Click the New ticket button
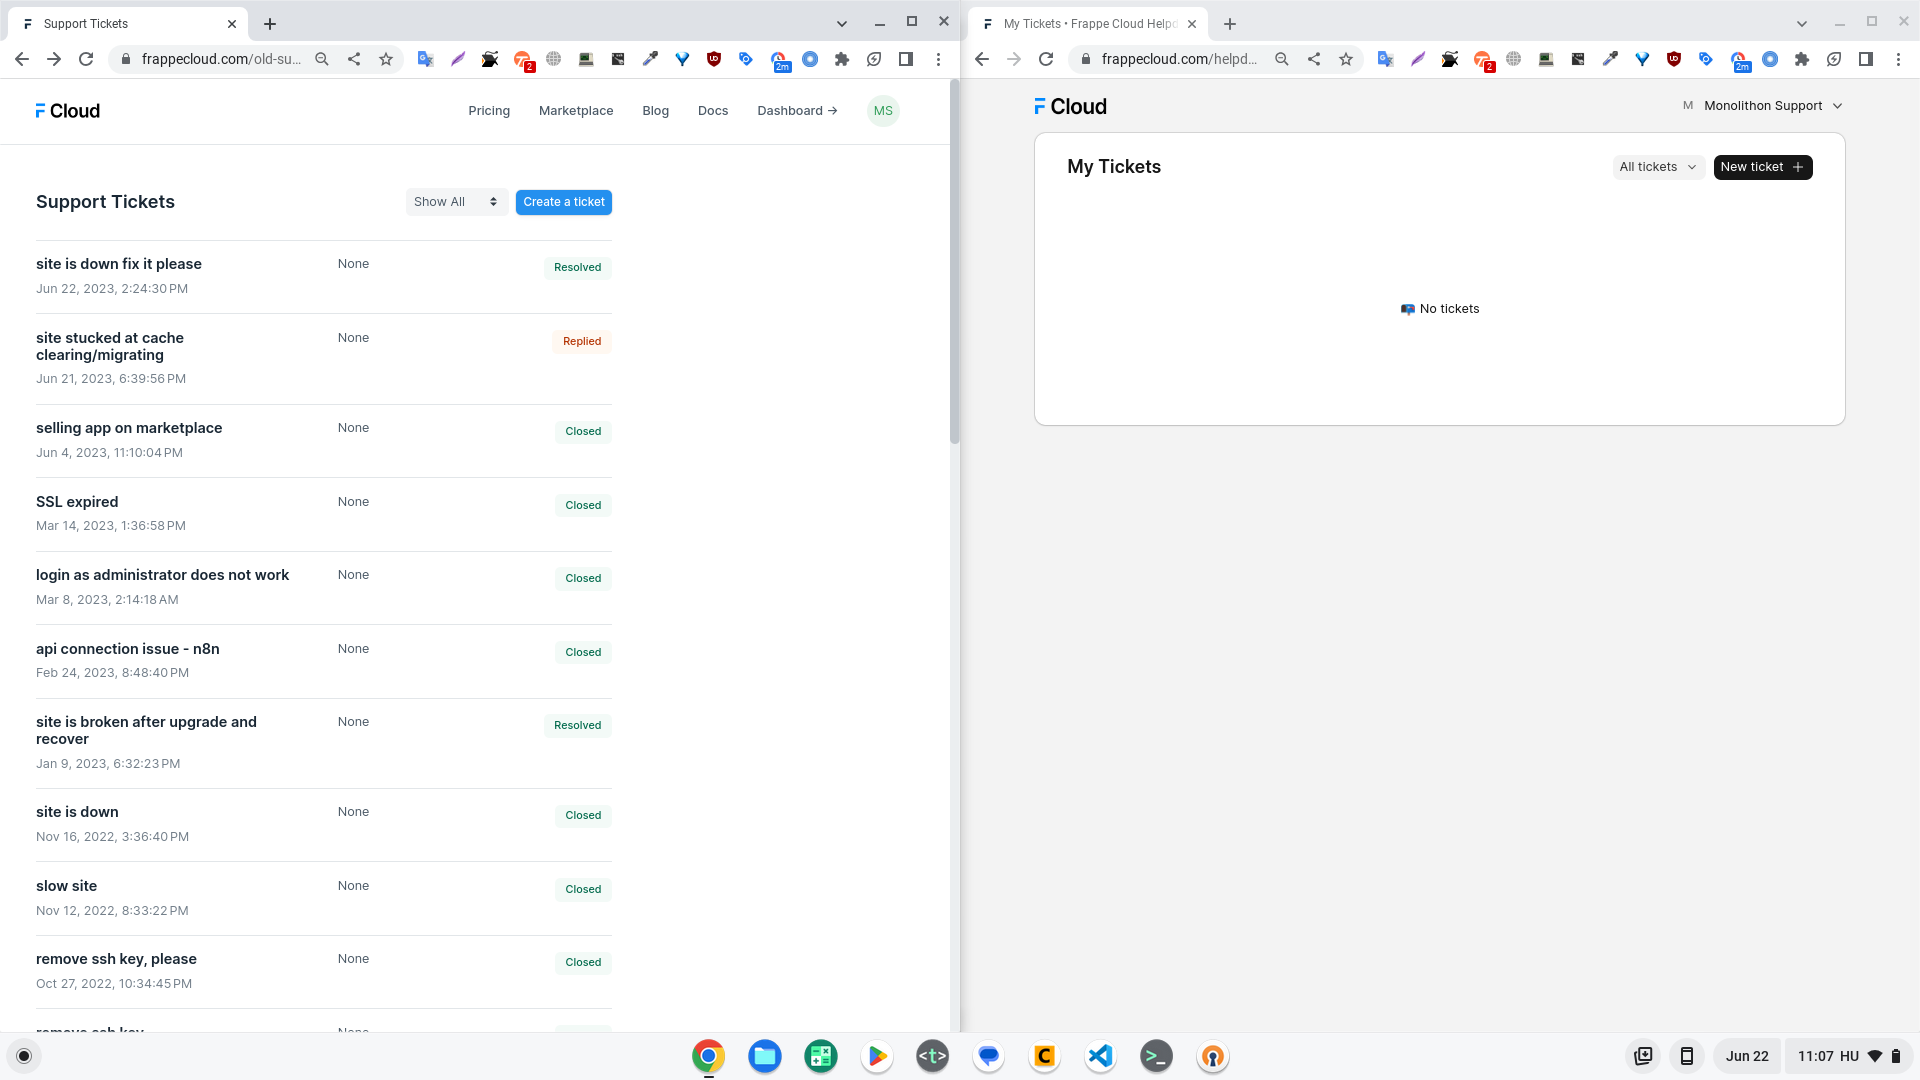The height and width of the screenshot is (1080, 1920). 1762,167
